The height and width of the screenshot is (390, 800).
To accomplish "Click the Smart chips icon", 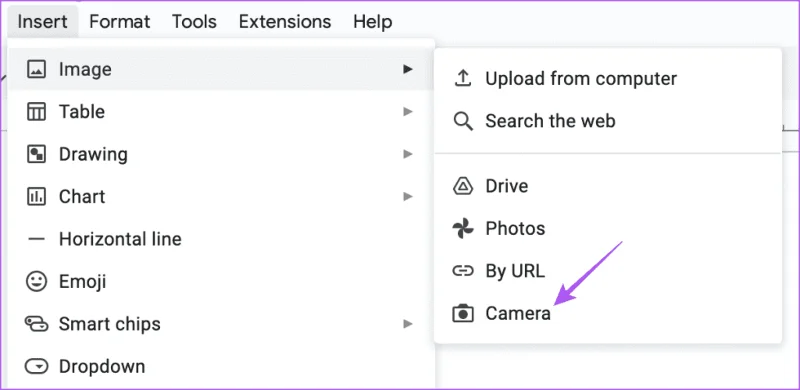I will tap(36, 324).
